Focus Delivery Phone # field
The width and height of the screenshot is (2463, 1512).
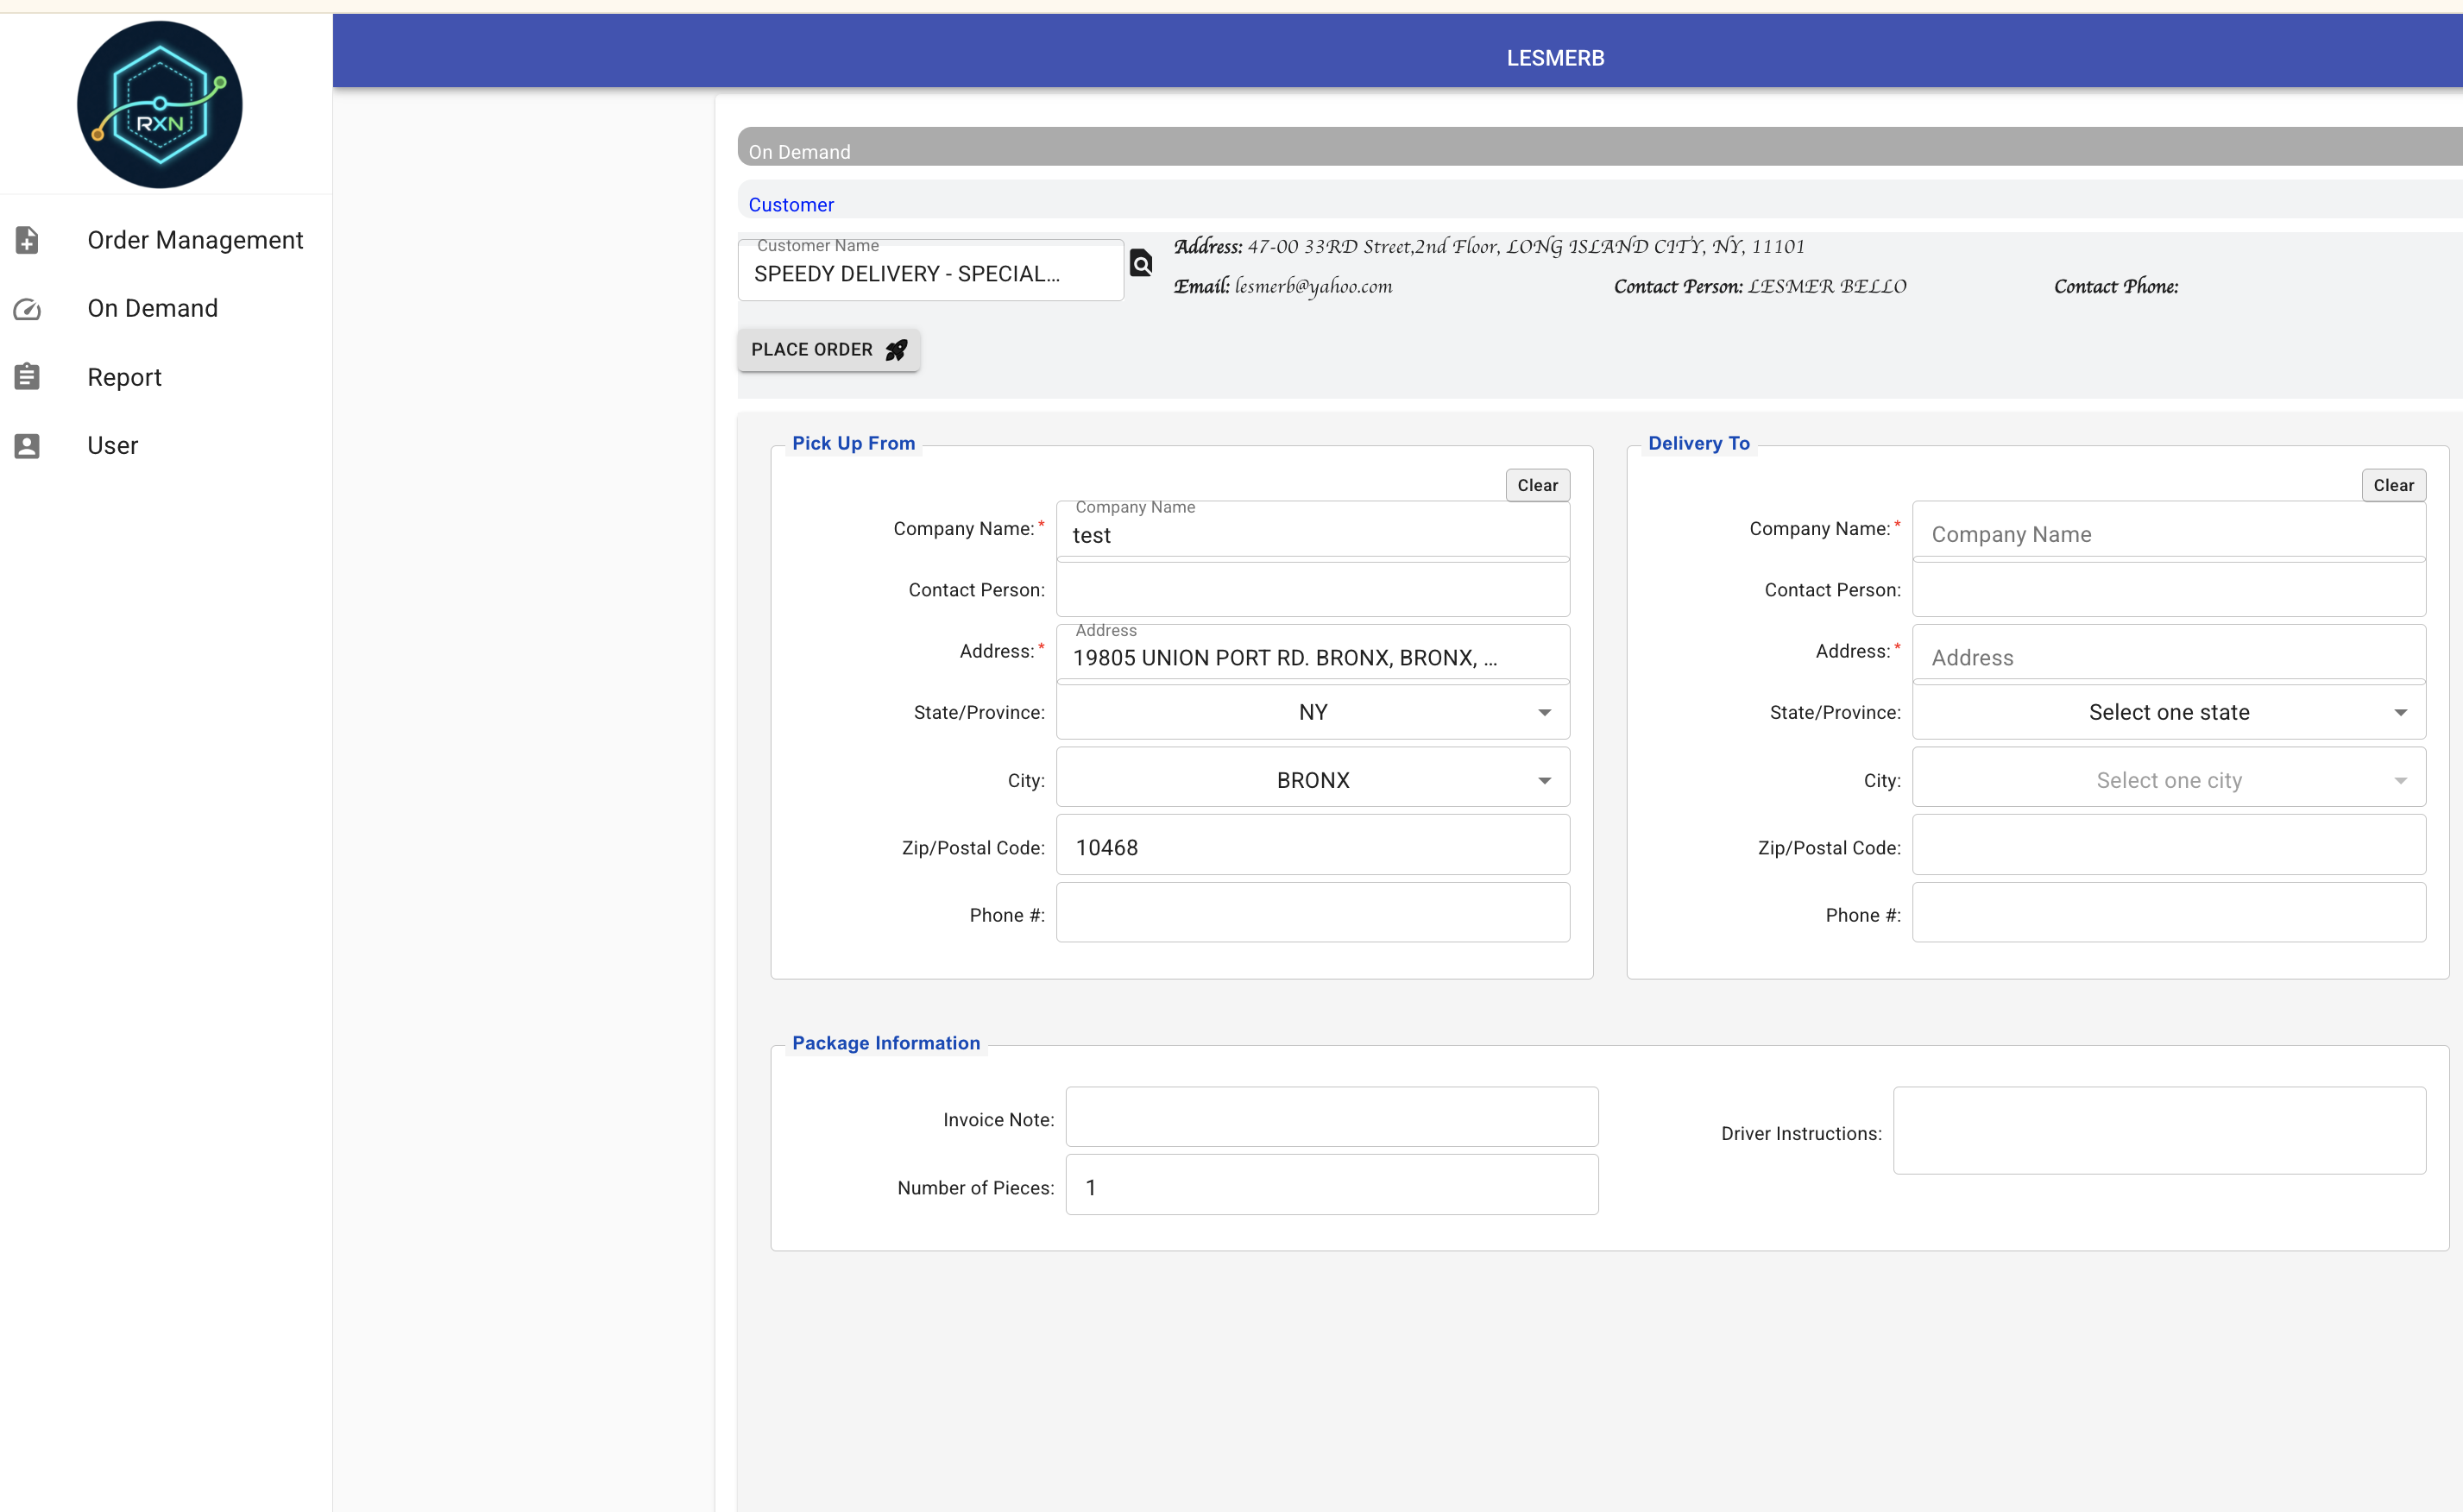[2168, 913]
